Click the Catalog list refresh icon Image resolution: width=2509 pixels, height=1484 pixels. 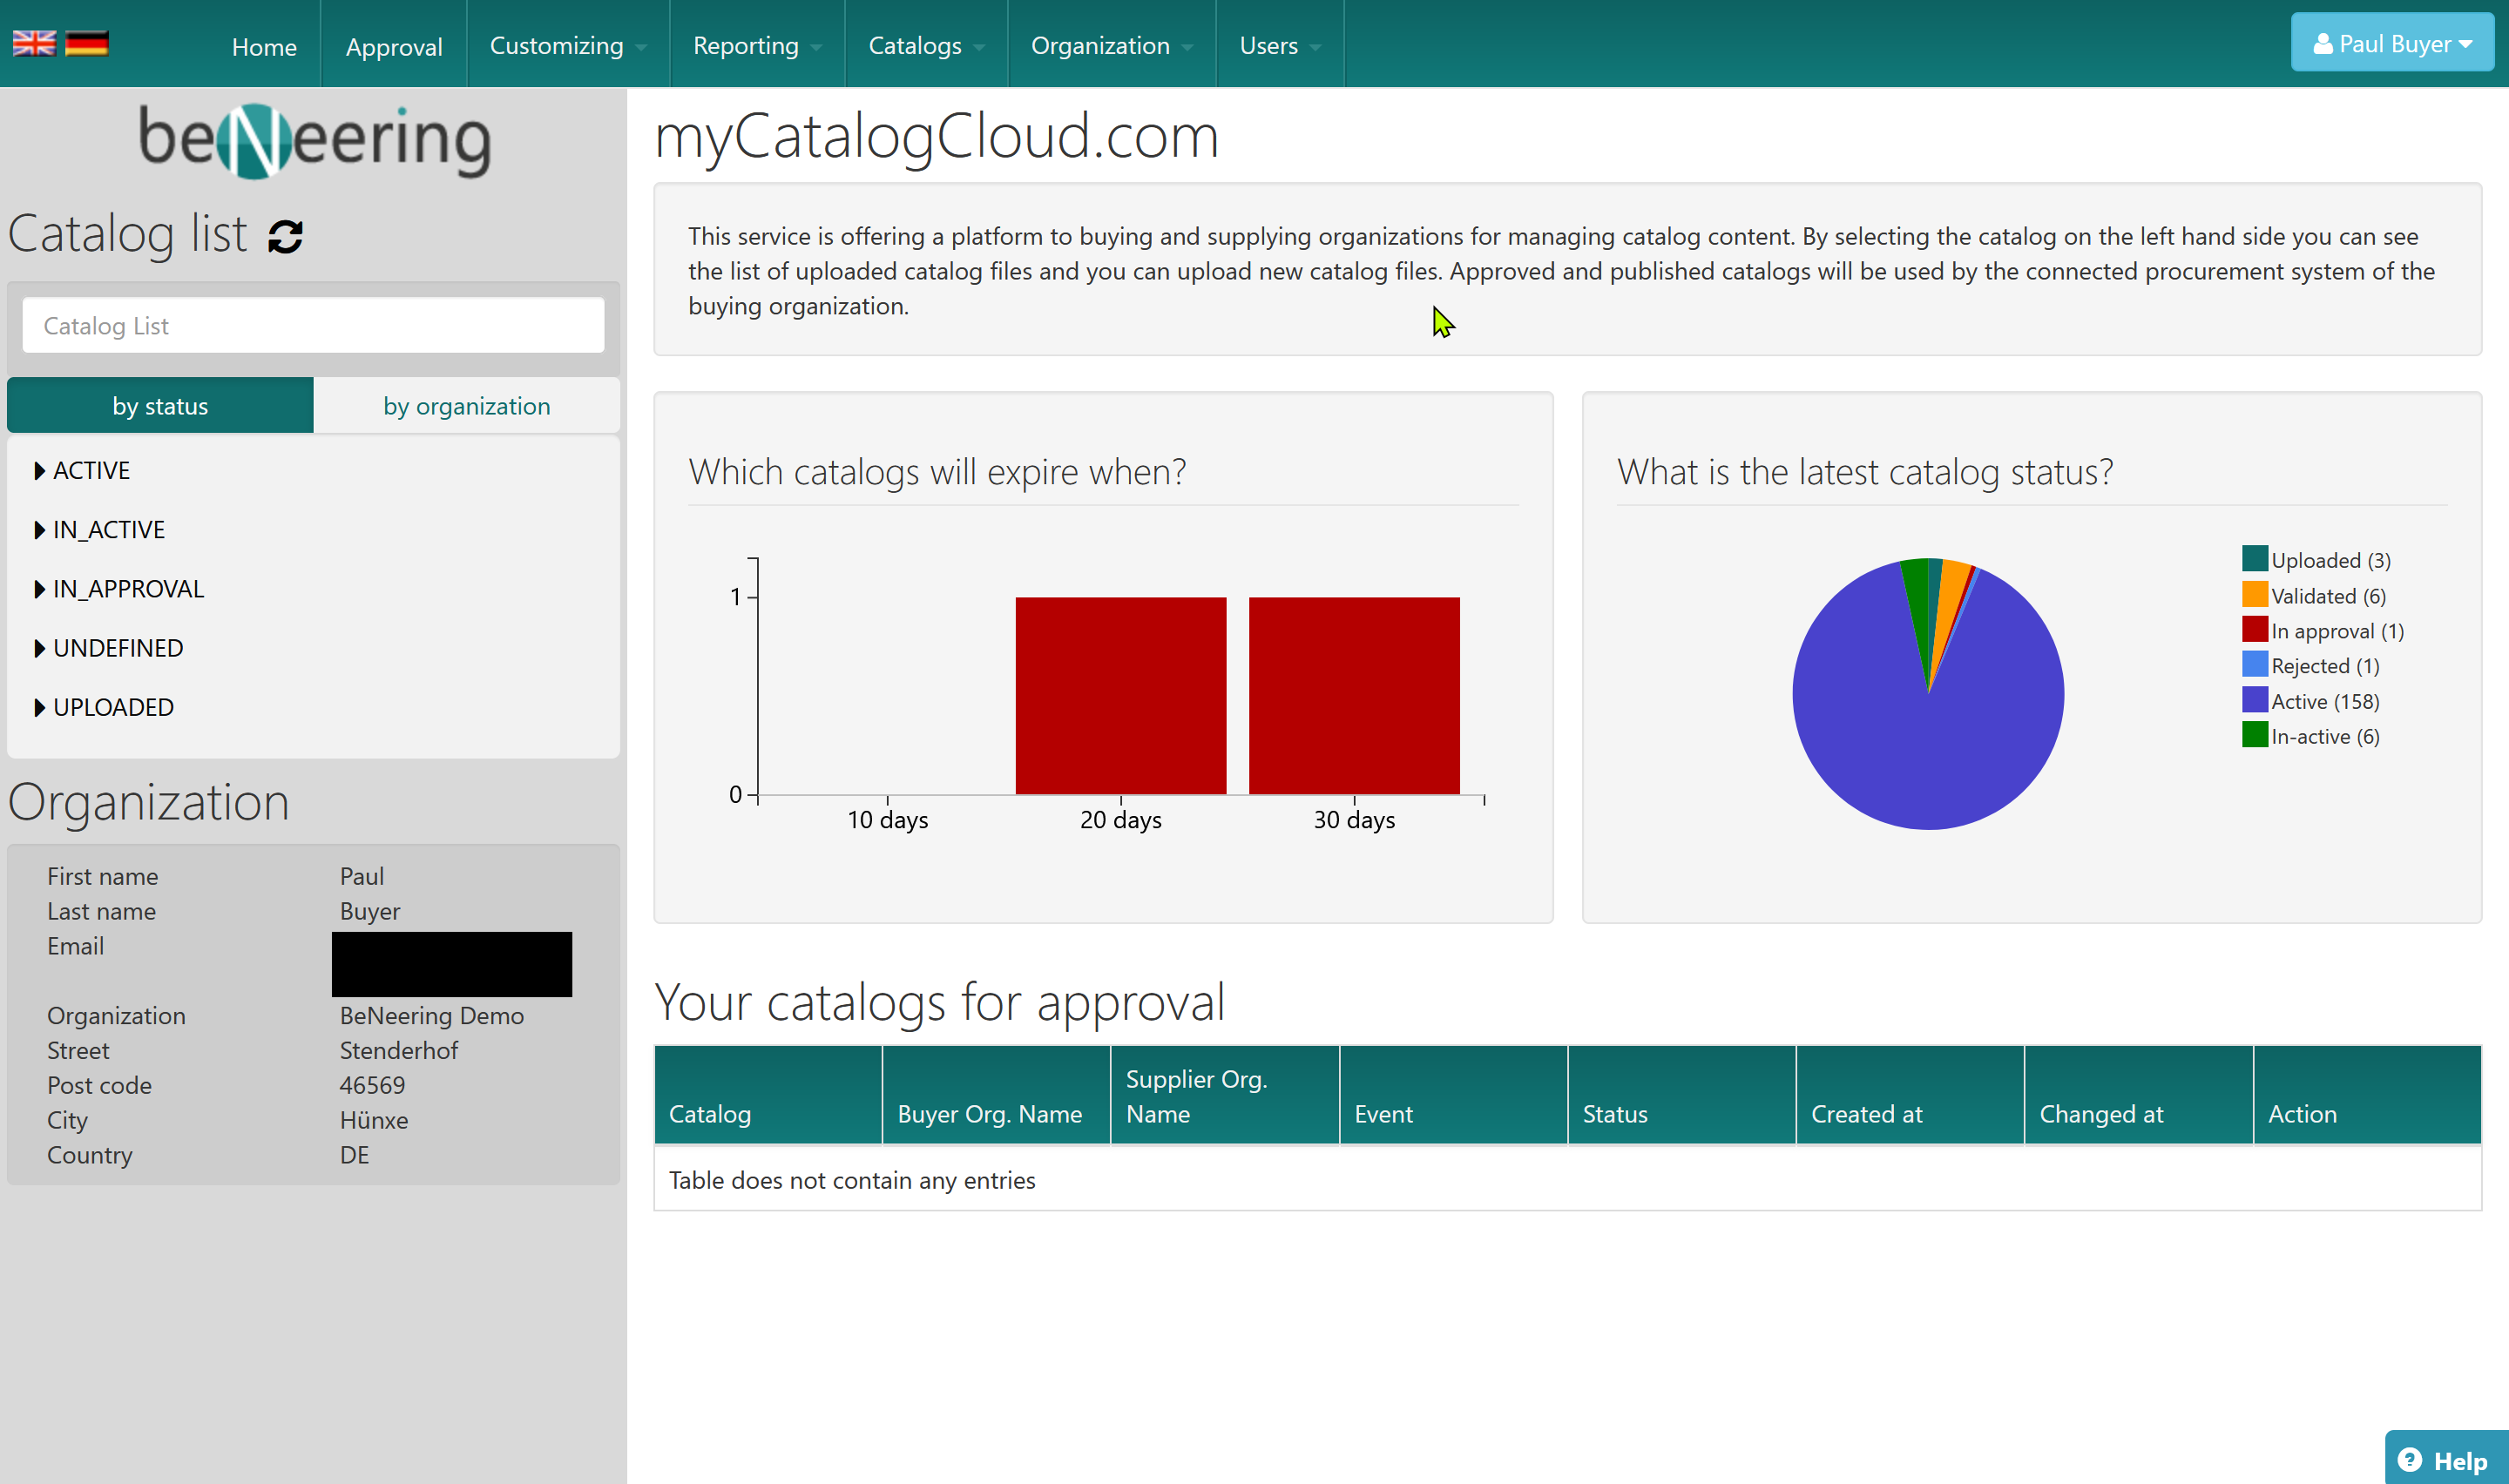[x=285, y=236]
